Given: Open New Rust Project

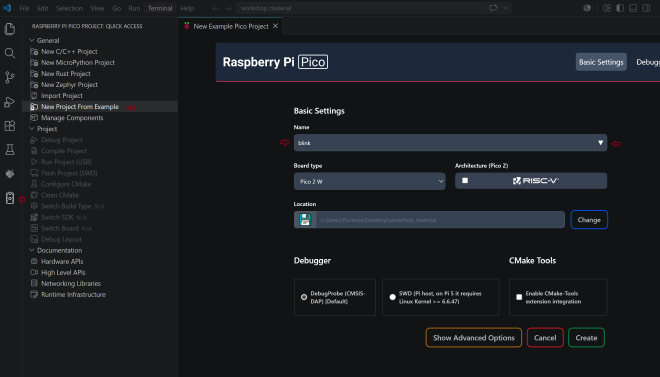Looking at the screenshot, I should [66, 74].
